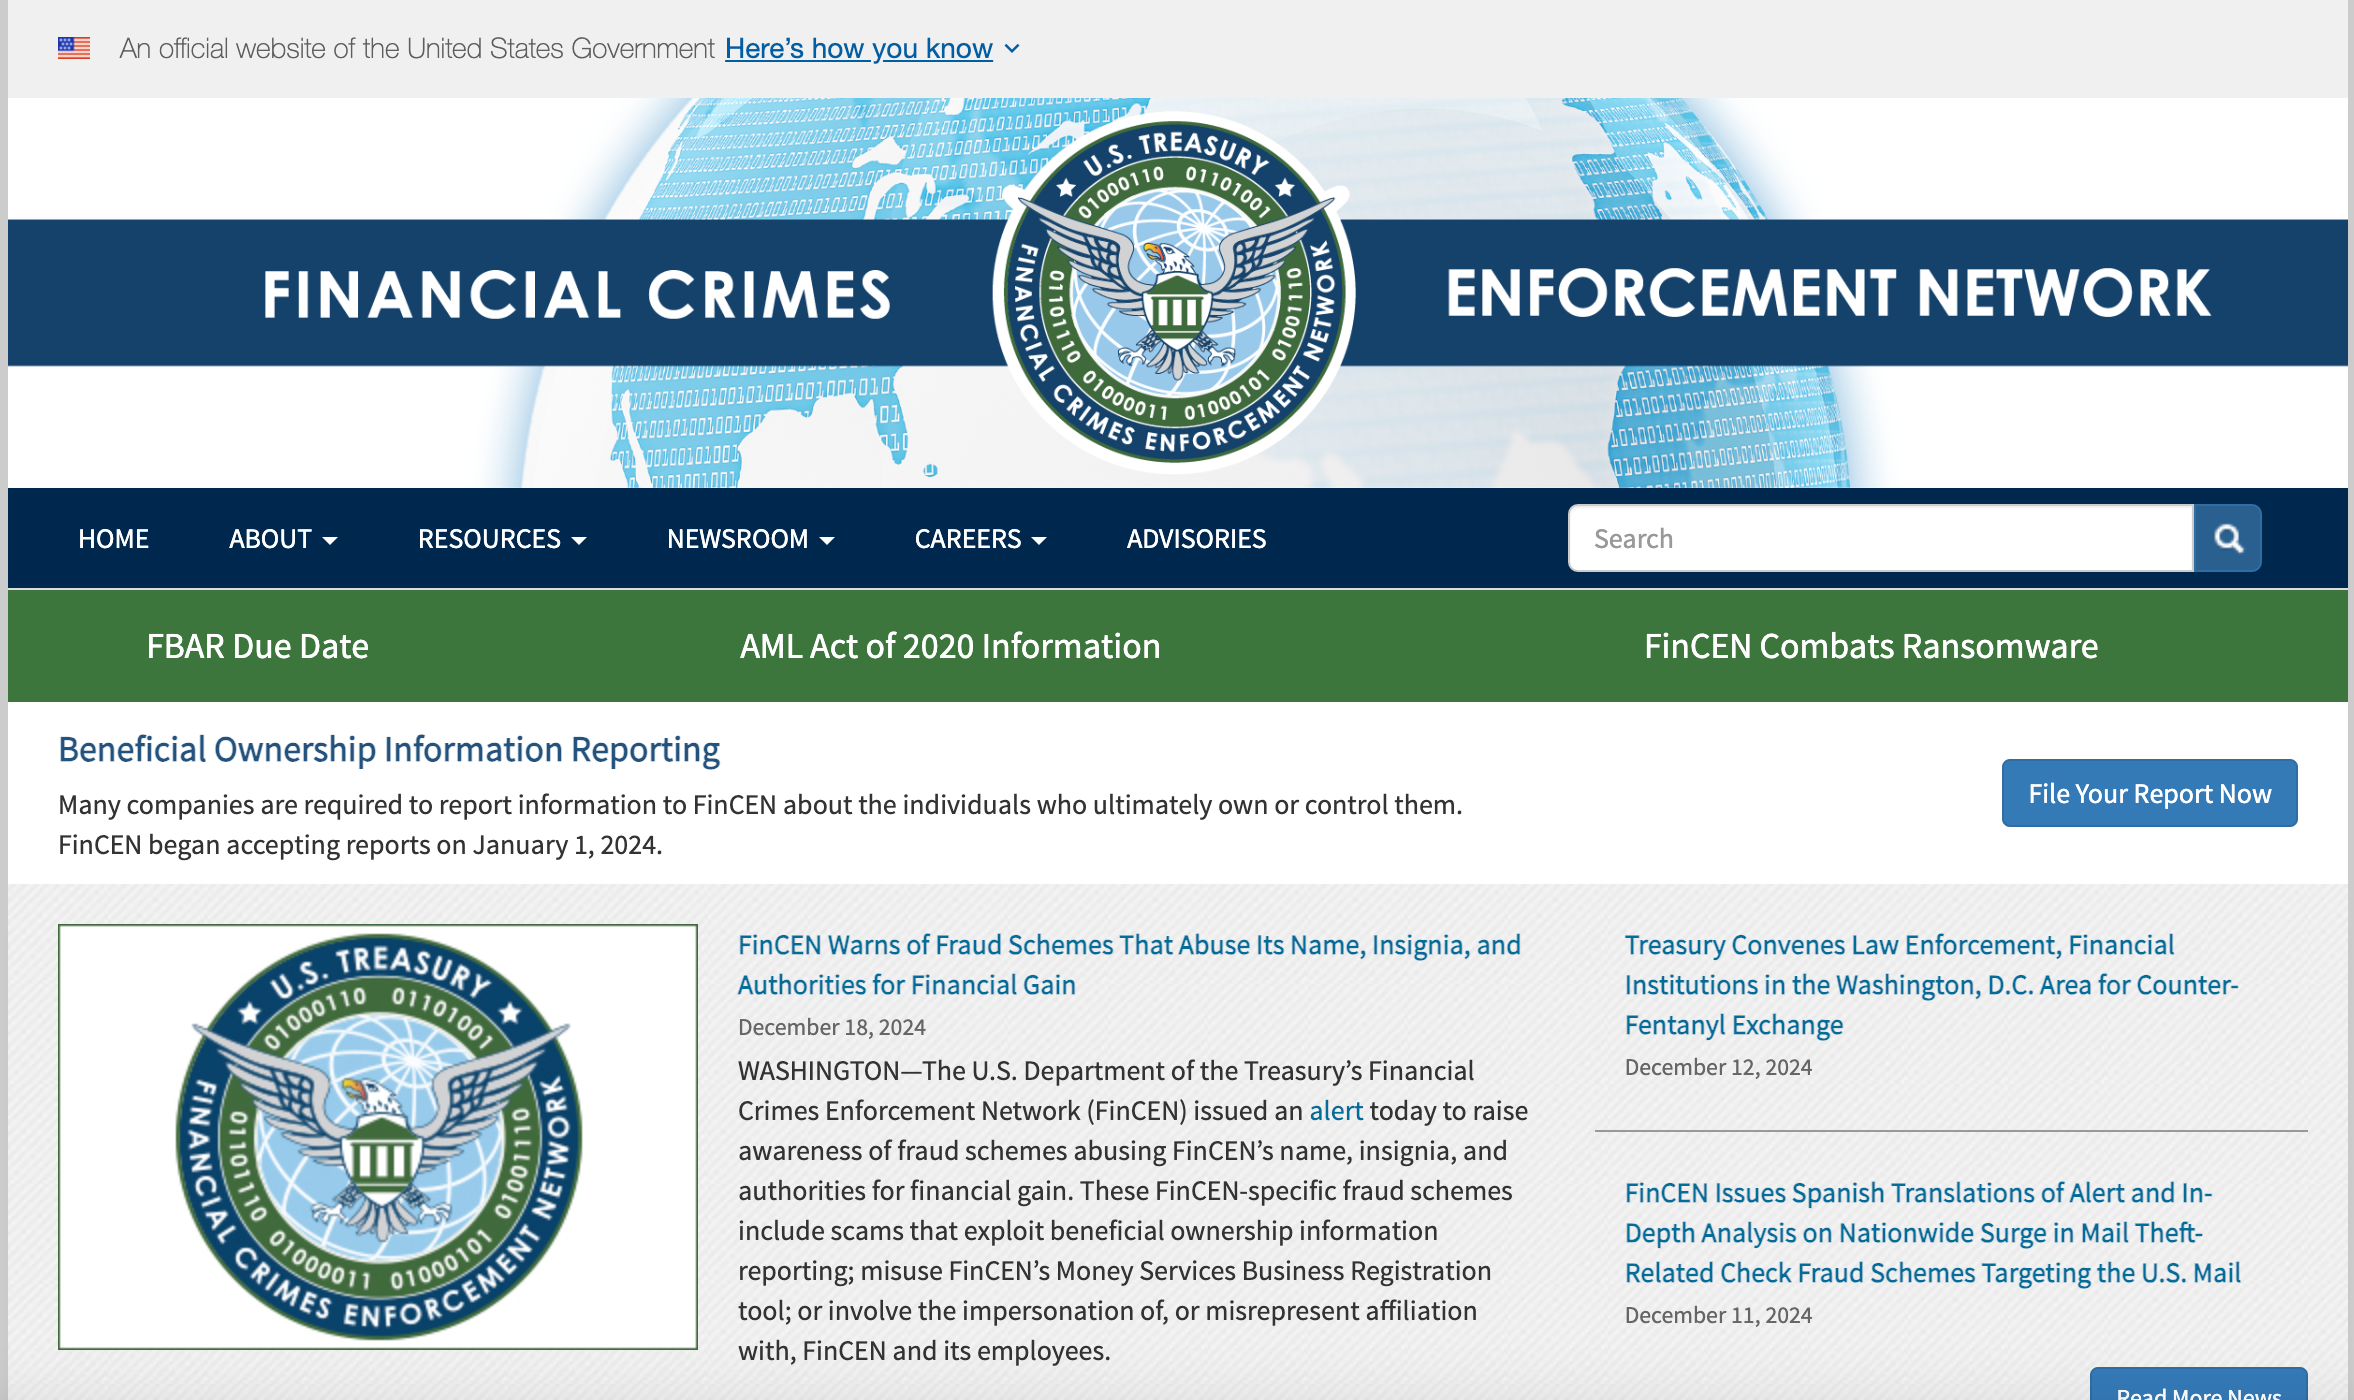2354x1400 pixels.
Task: Go to the Home menu item
Action: (113, 539)
